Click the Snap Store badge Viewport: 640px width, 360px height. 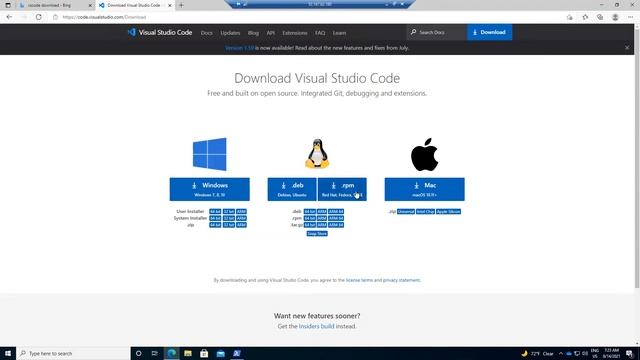(317, 233)
